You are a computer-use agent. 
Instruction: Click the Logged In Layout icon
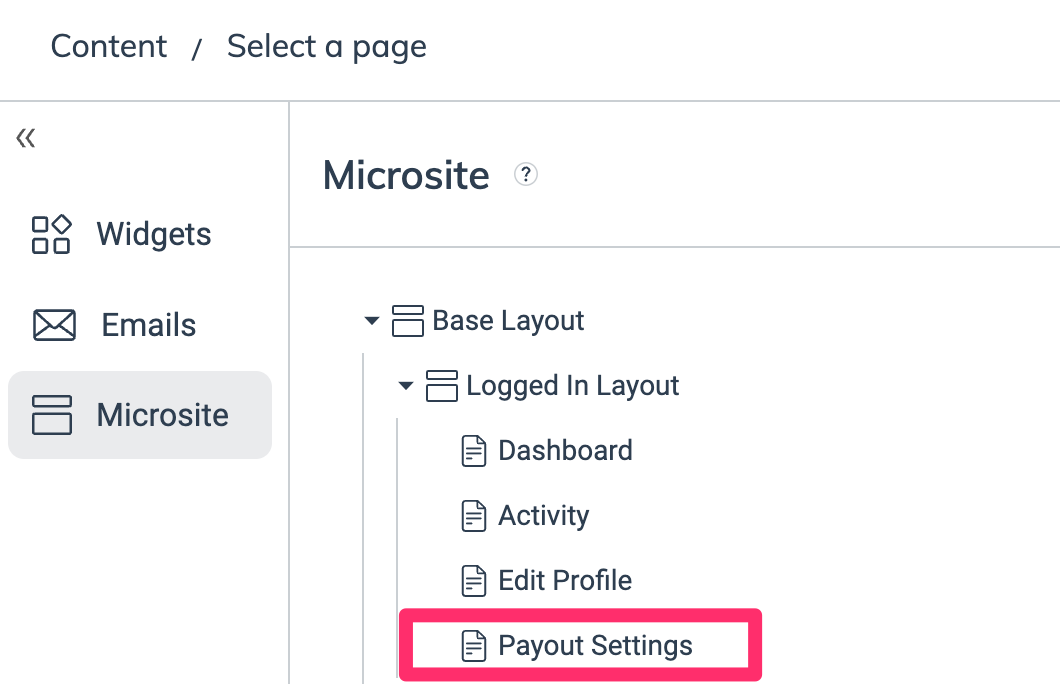click(442, 386)
